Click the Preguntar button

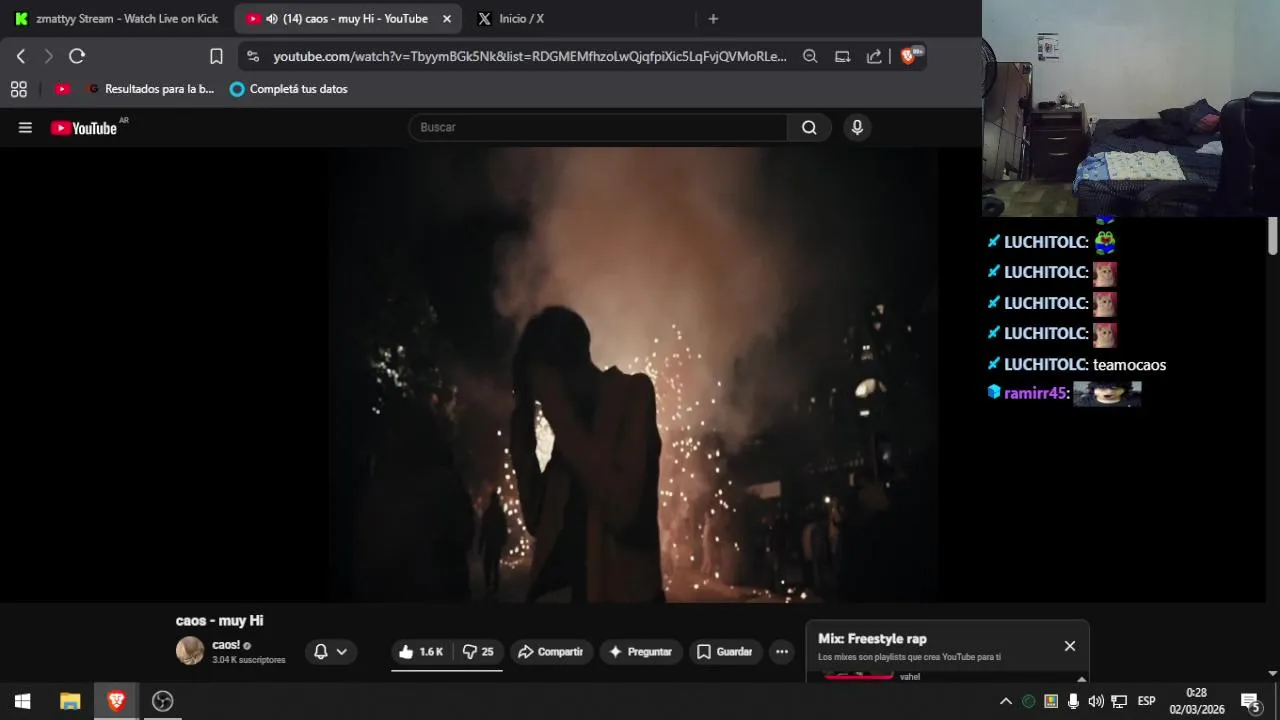(640, 652)
